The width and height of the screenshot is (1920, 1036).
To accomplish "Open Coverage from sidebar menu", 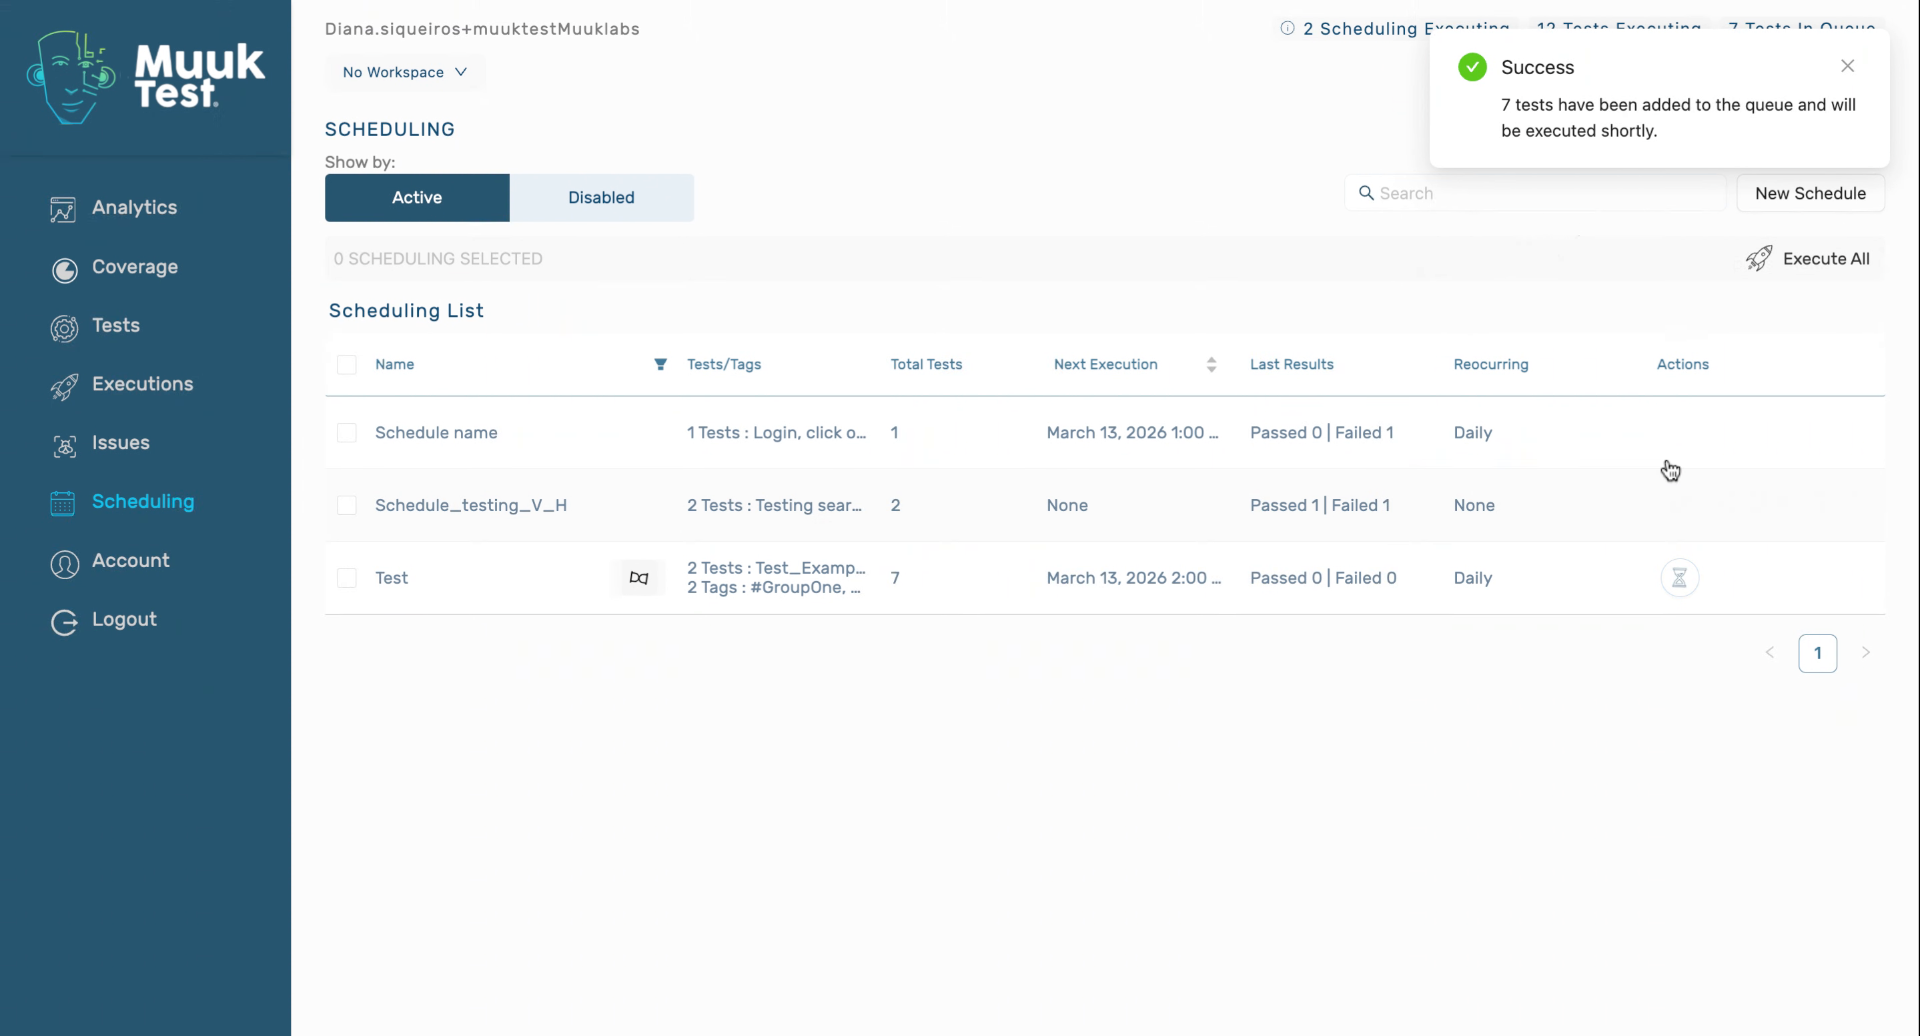I will point(135,267).
